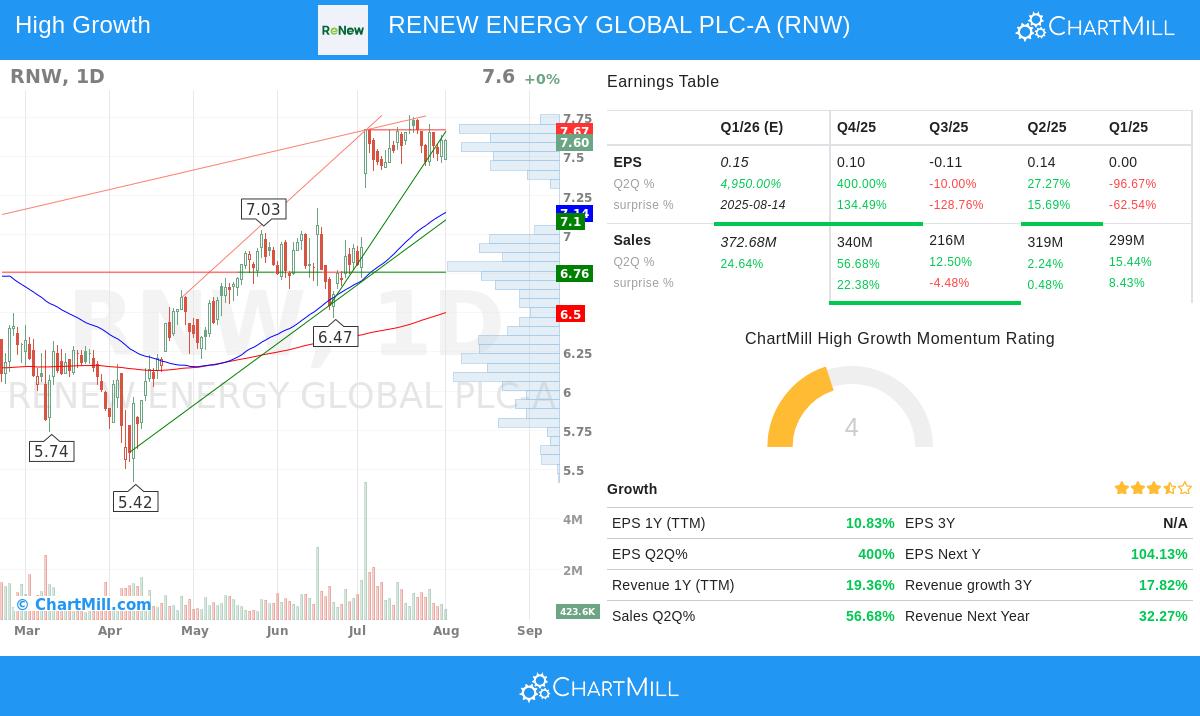Viewport: 1200px width, 716px height.
Task: Click the 10.83% EPS 1Y value
Action: (870, 523)
